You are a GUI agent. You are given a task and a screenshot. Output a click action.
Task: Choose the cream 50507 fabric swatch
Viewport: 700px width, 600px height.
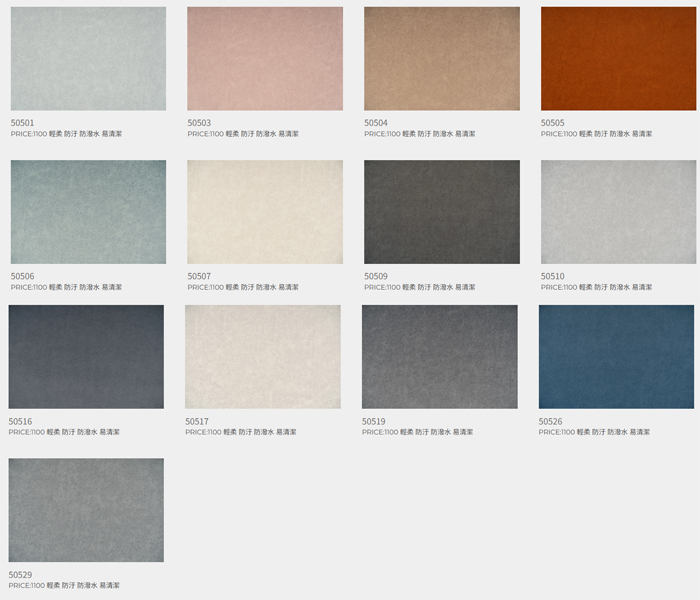(x=265, y=212)
